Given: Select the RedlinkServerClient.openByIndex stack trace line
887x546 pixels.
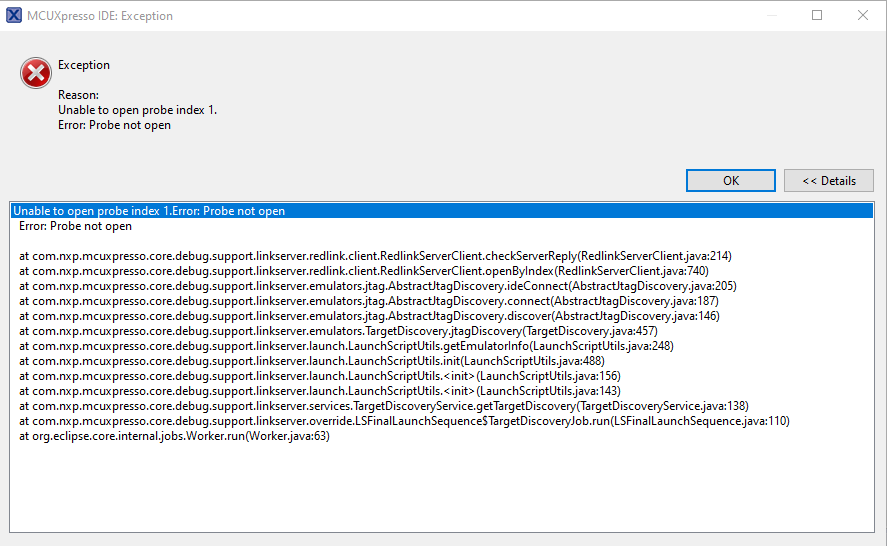Looking at the screenshot, I should pos(364,270).
